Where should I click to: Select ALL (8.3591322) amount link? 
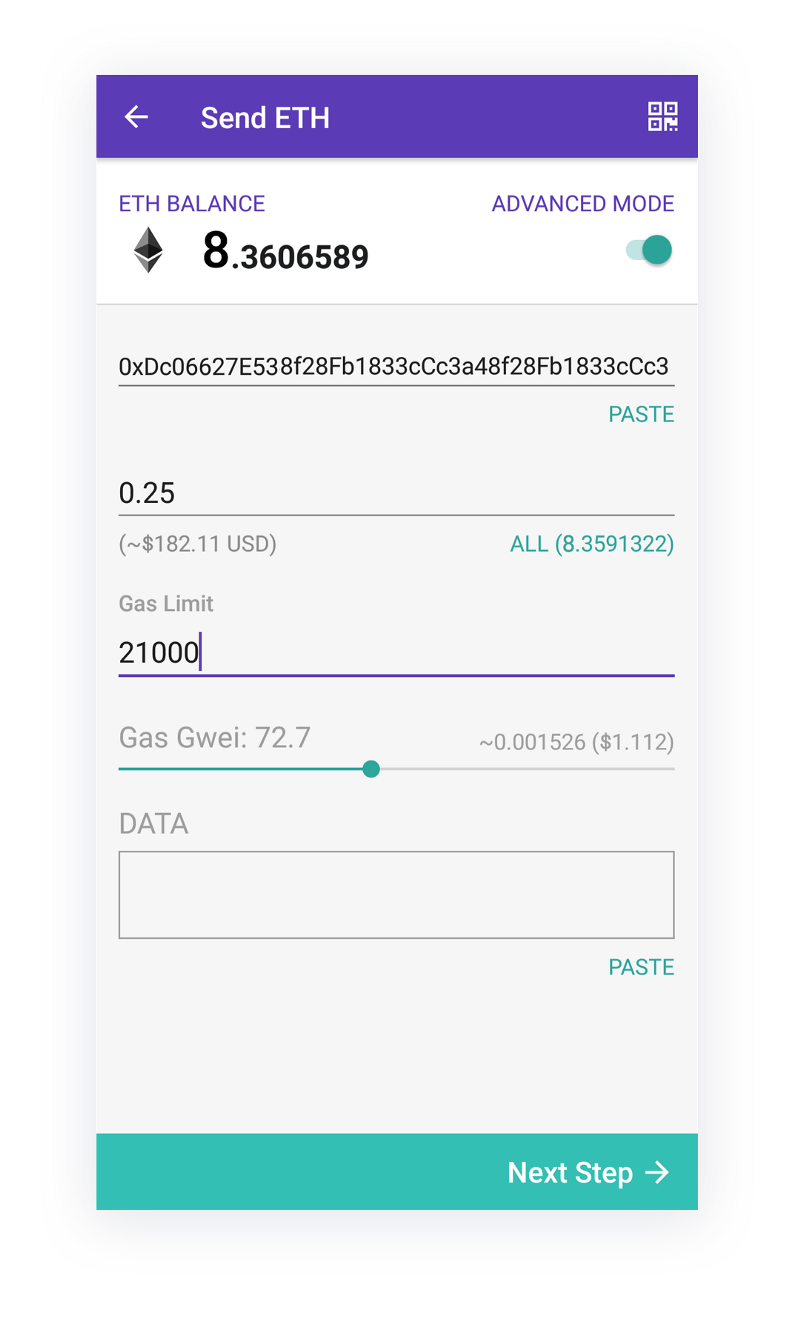click(592, 544)
